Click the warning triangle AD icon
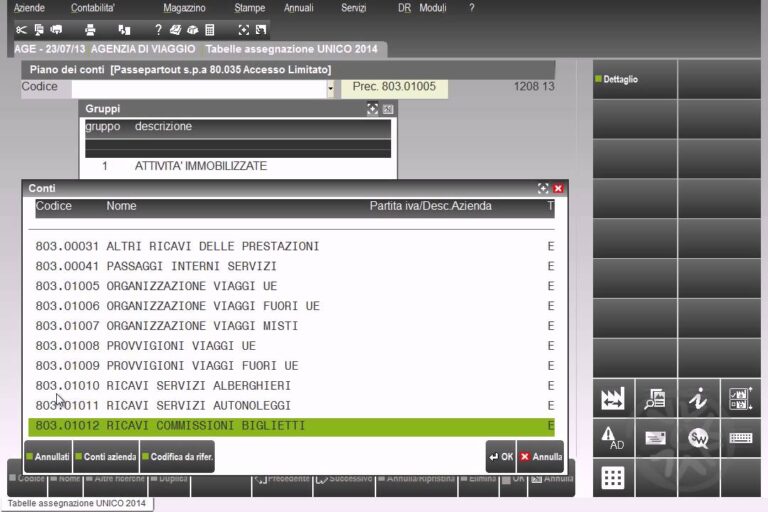Image resolution: width=768 pixels, height=512 pixels. (x=613, y=438)
